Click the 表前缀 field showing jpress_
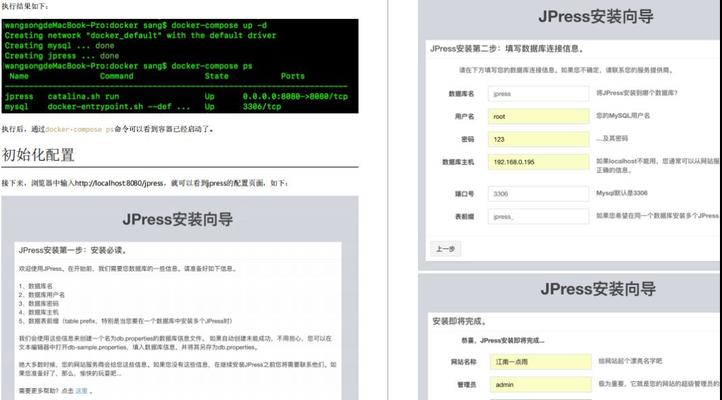This screenshot has width=722, height=400. [x=538, y=216]
